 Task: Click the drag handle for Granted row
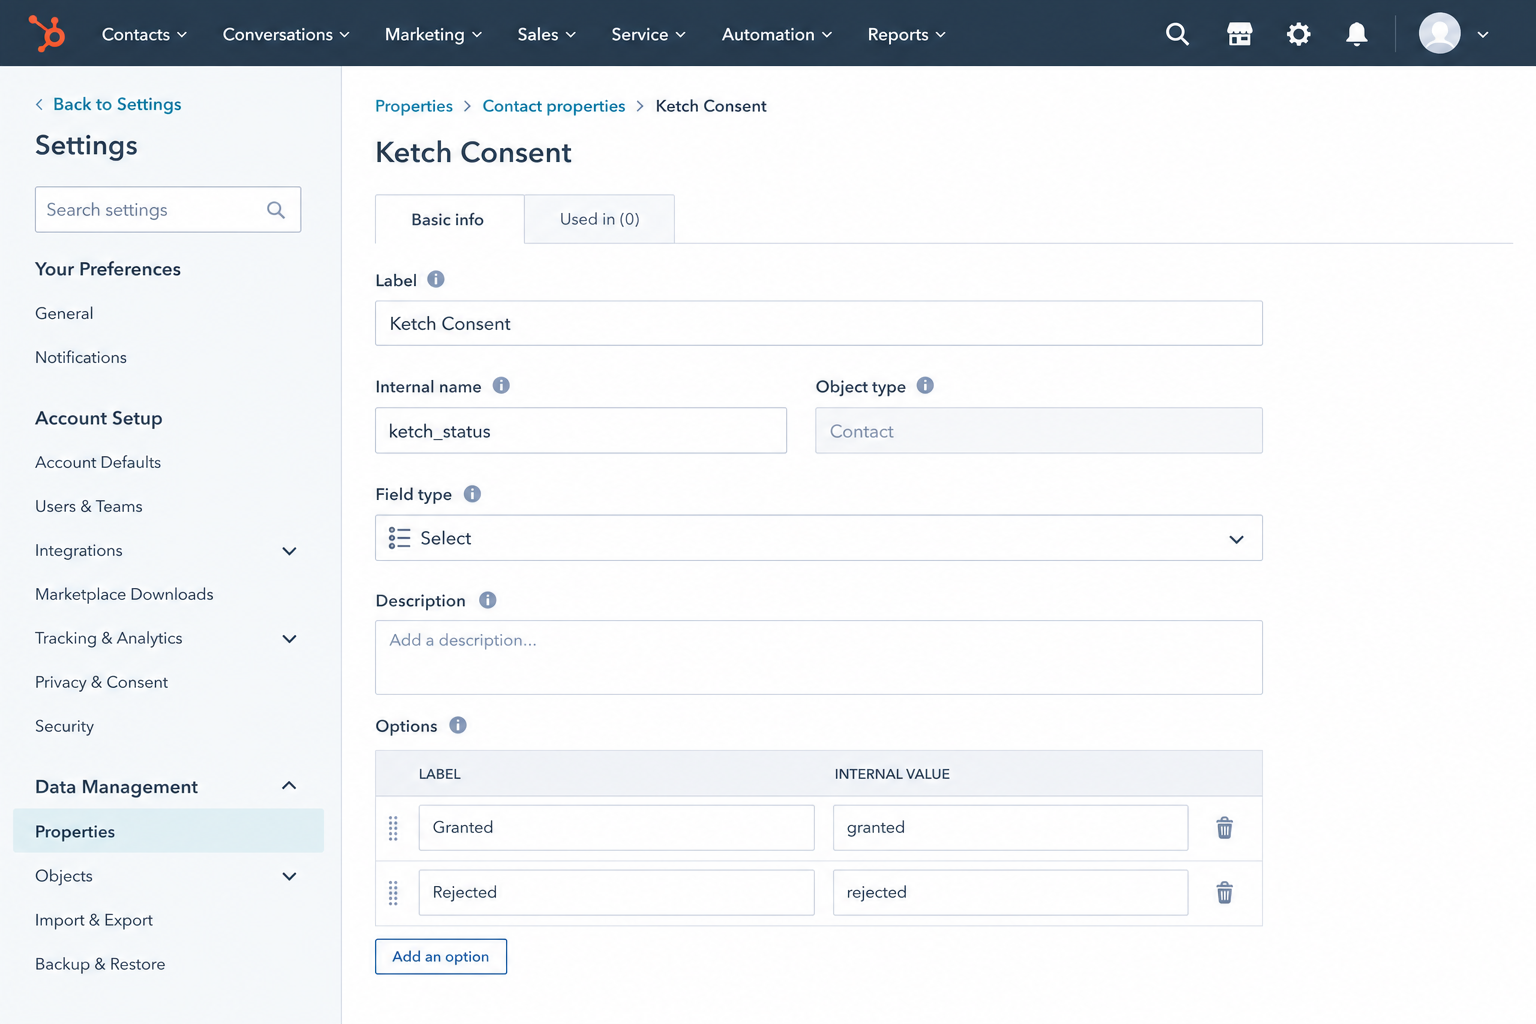tap(393, 828)
